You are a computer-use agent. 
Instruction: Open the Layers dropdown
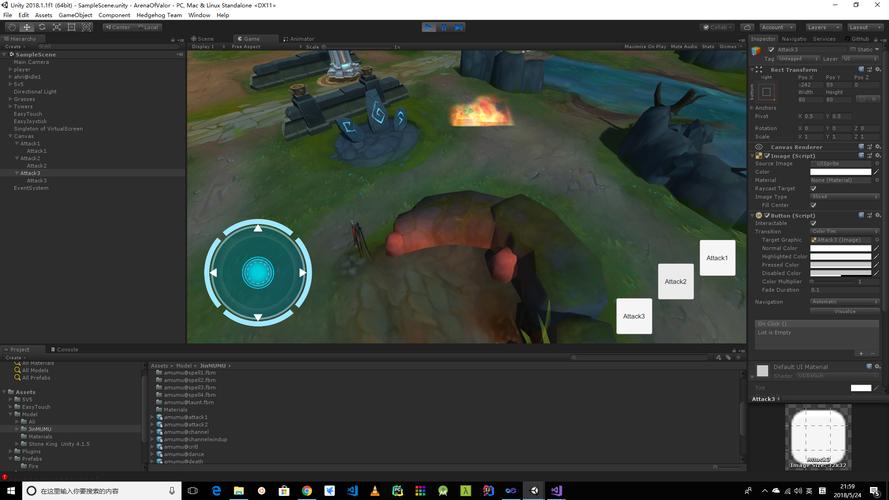click(823, 27)
